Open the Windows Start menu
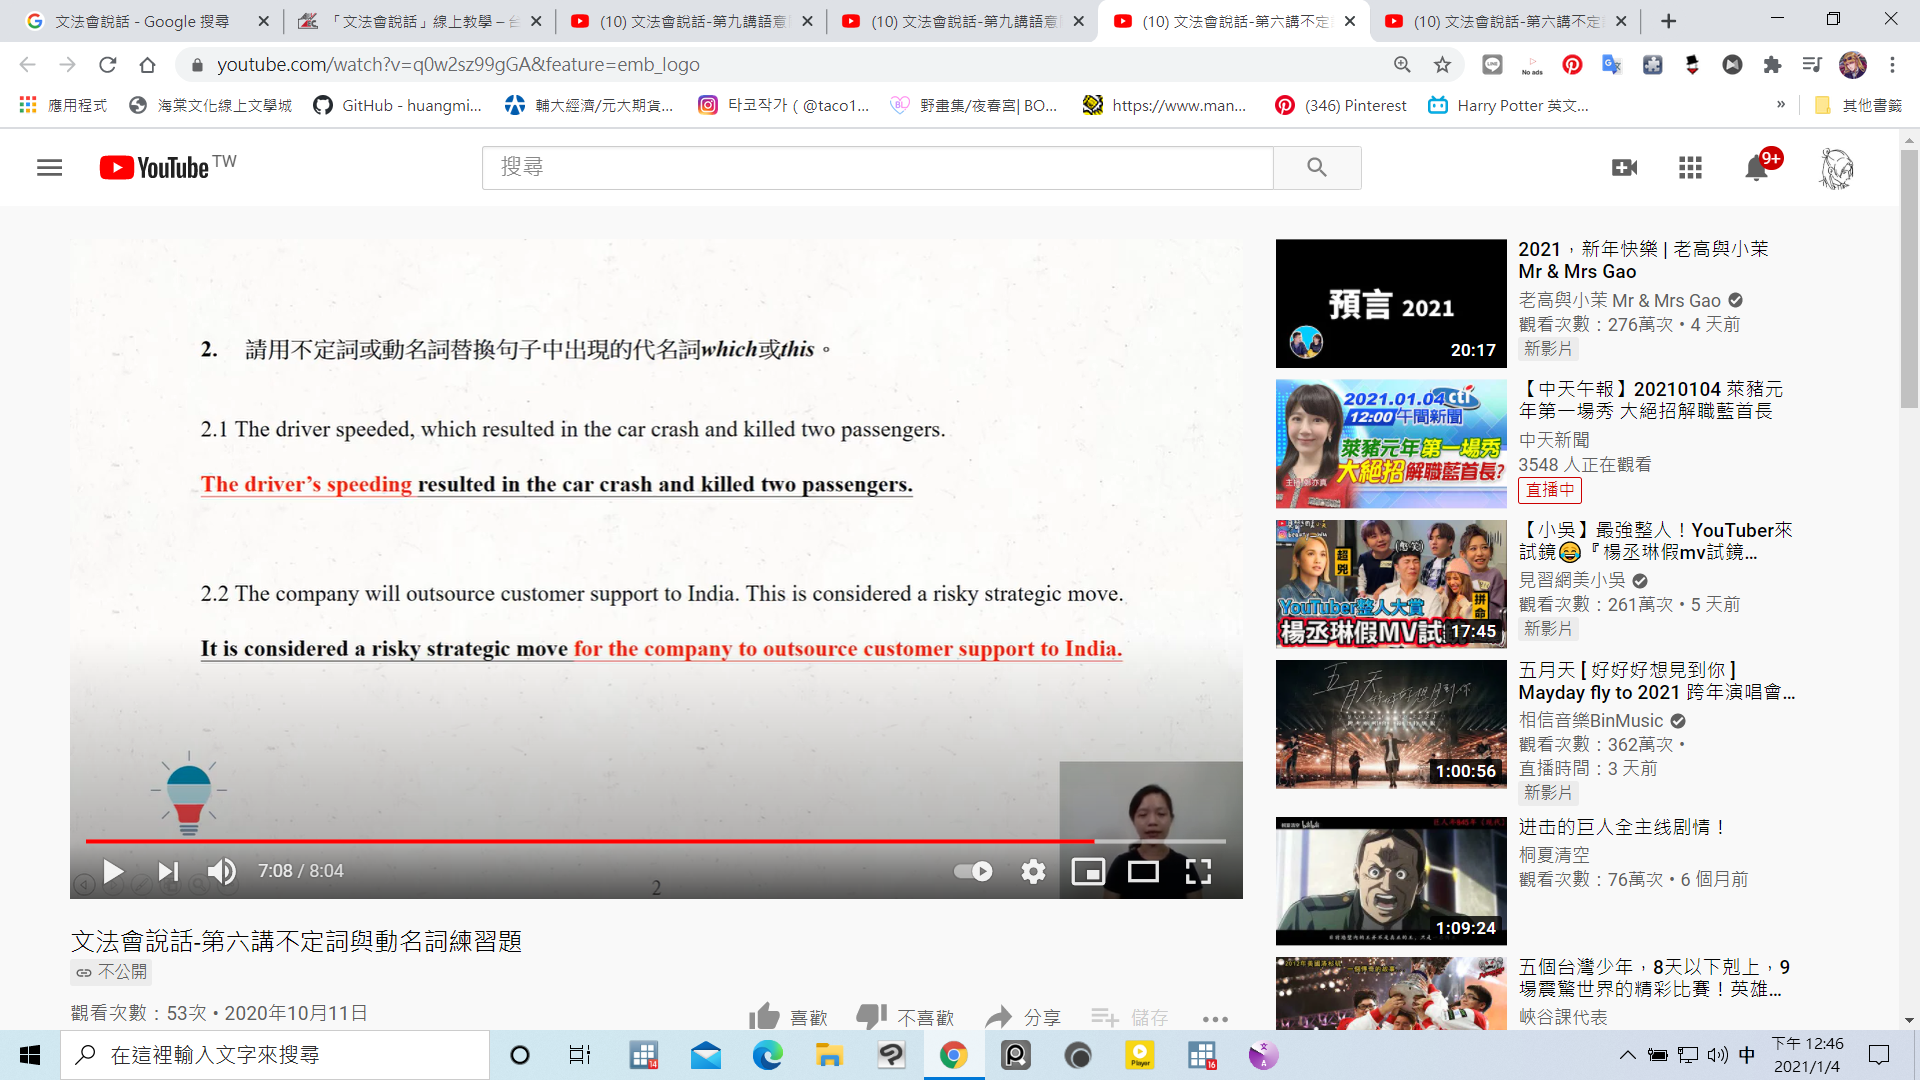The width and height of the screenshot is (1920, 1080). coord(30,1055)
